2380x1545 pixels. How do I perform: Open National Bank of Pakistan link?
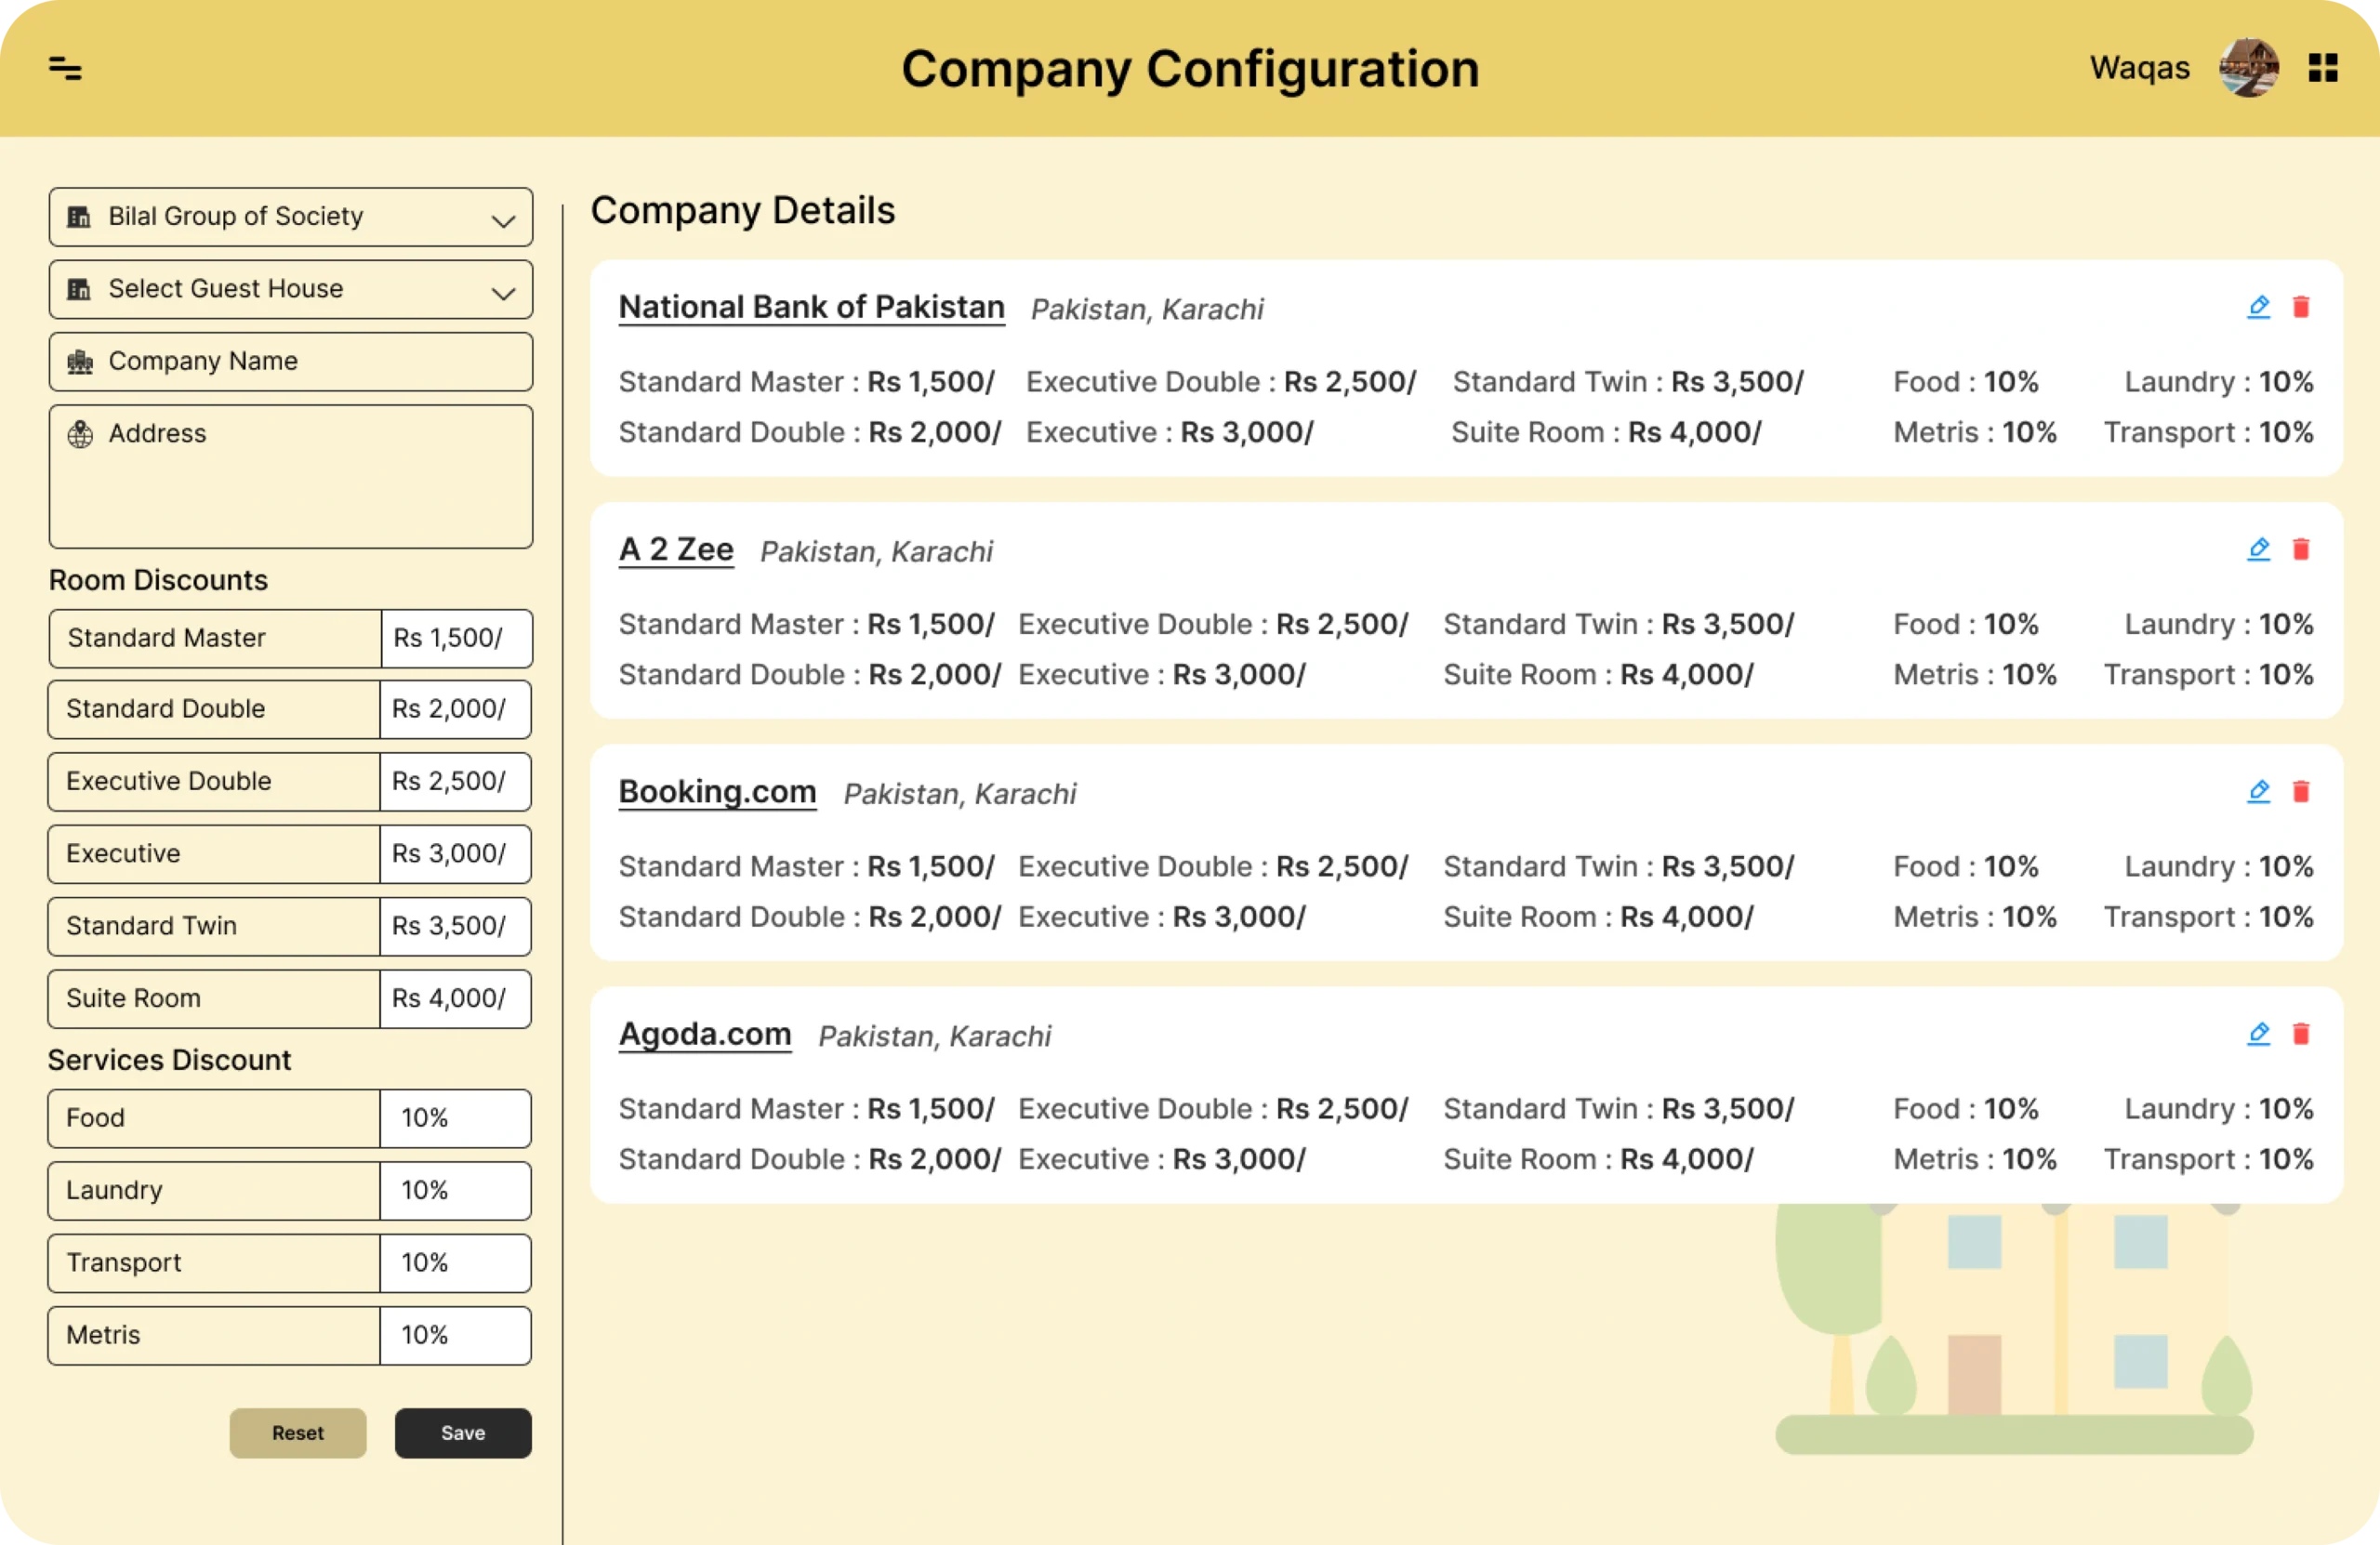click(x=811, y=307)
